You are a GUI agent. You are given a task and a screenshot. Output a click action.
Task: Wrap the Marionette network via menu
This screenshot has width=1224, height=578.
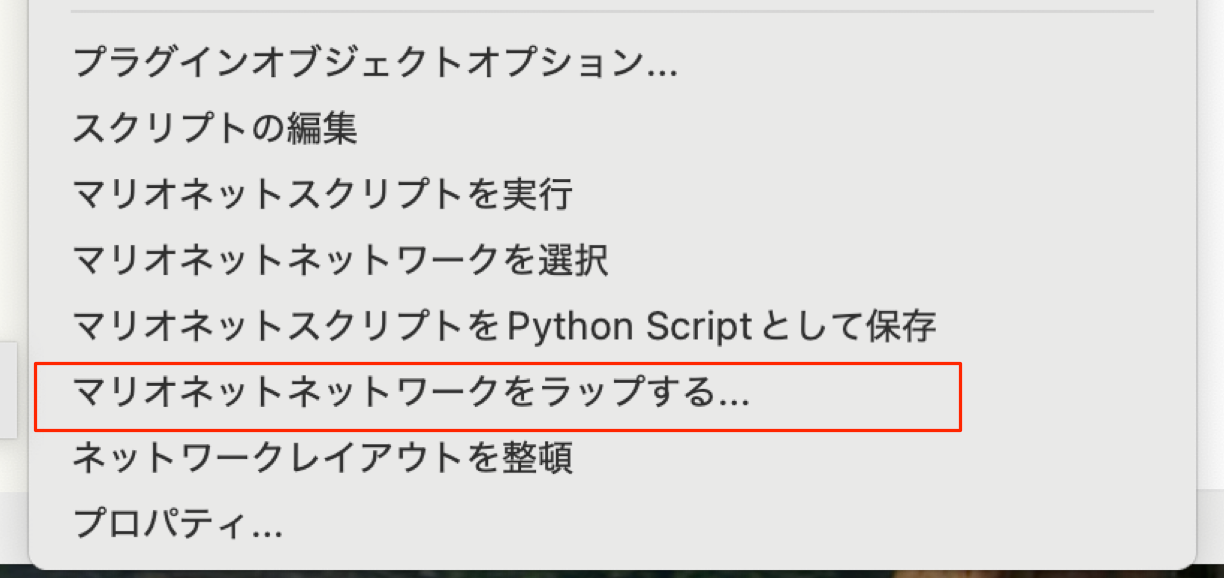coord(411,394)
